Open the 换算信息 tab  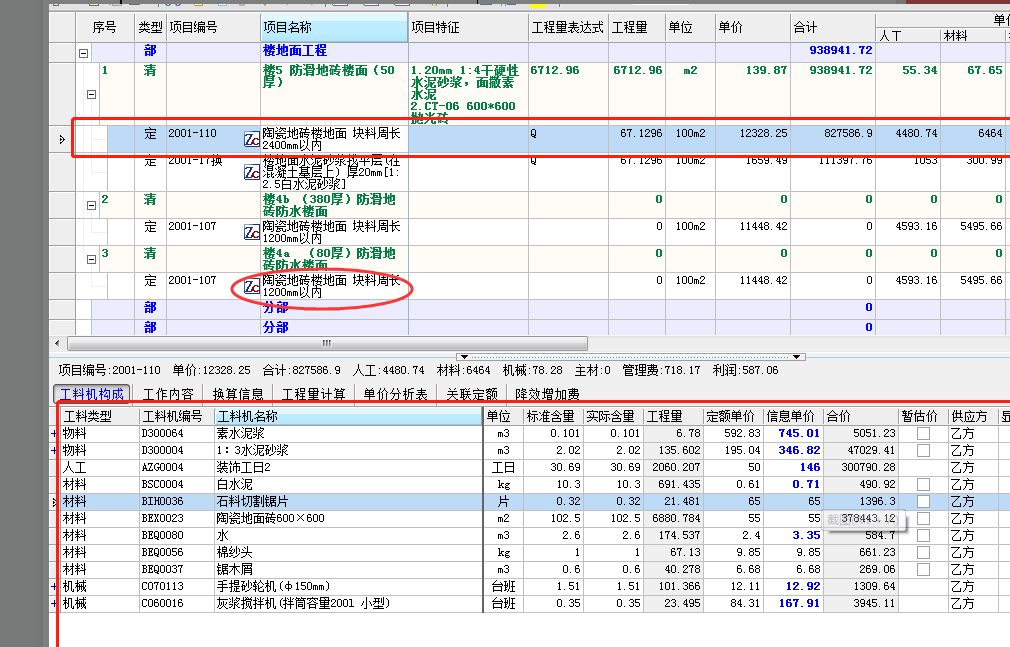(238, 394)
